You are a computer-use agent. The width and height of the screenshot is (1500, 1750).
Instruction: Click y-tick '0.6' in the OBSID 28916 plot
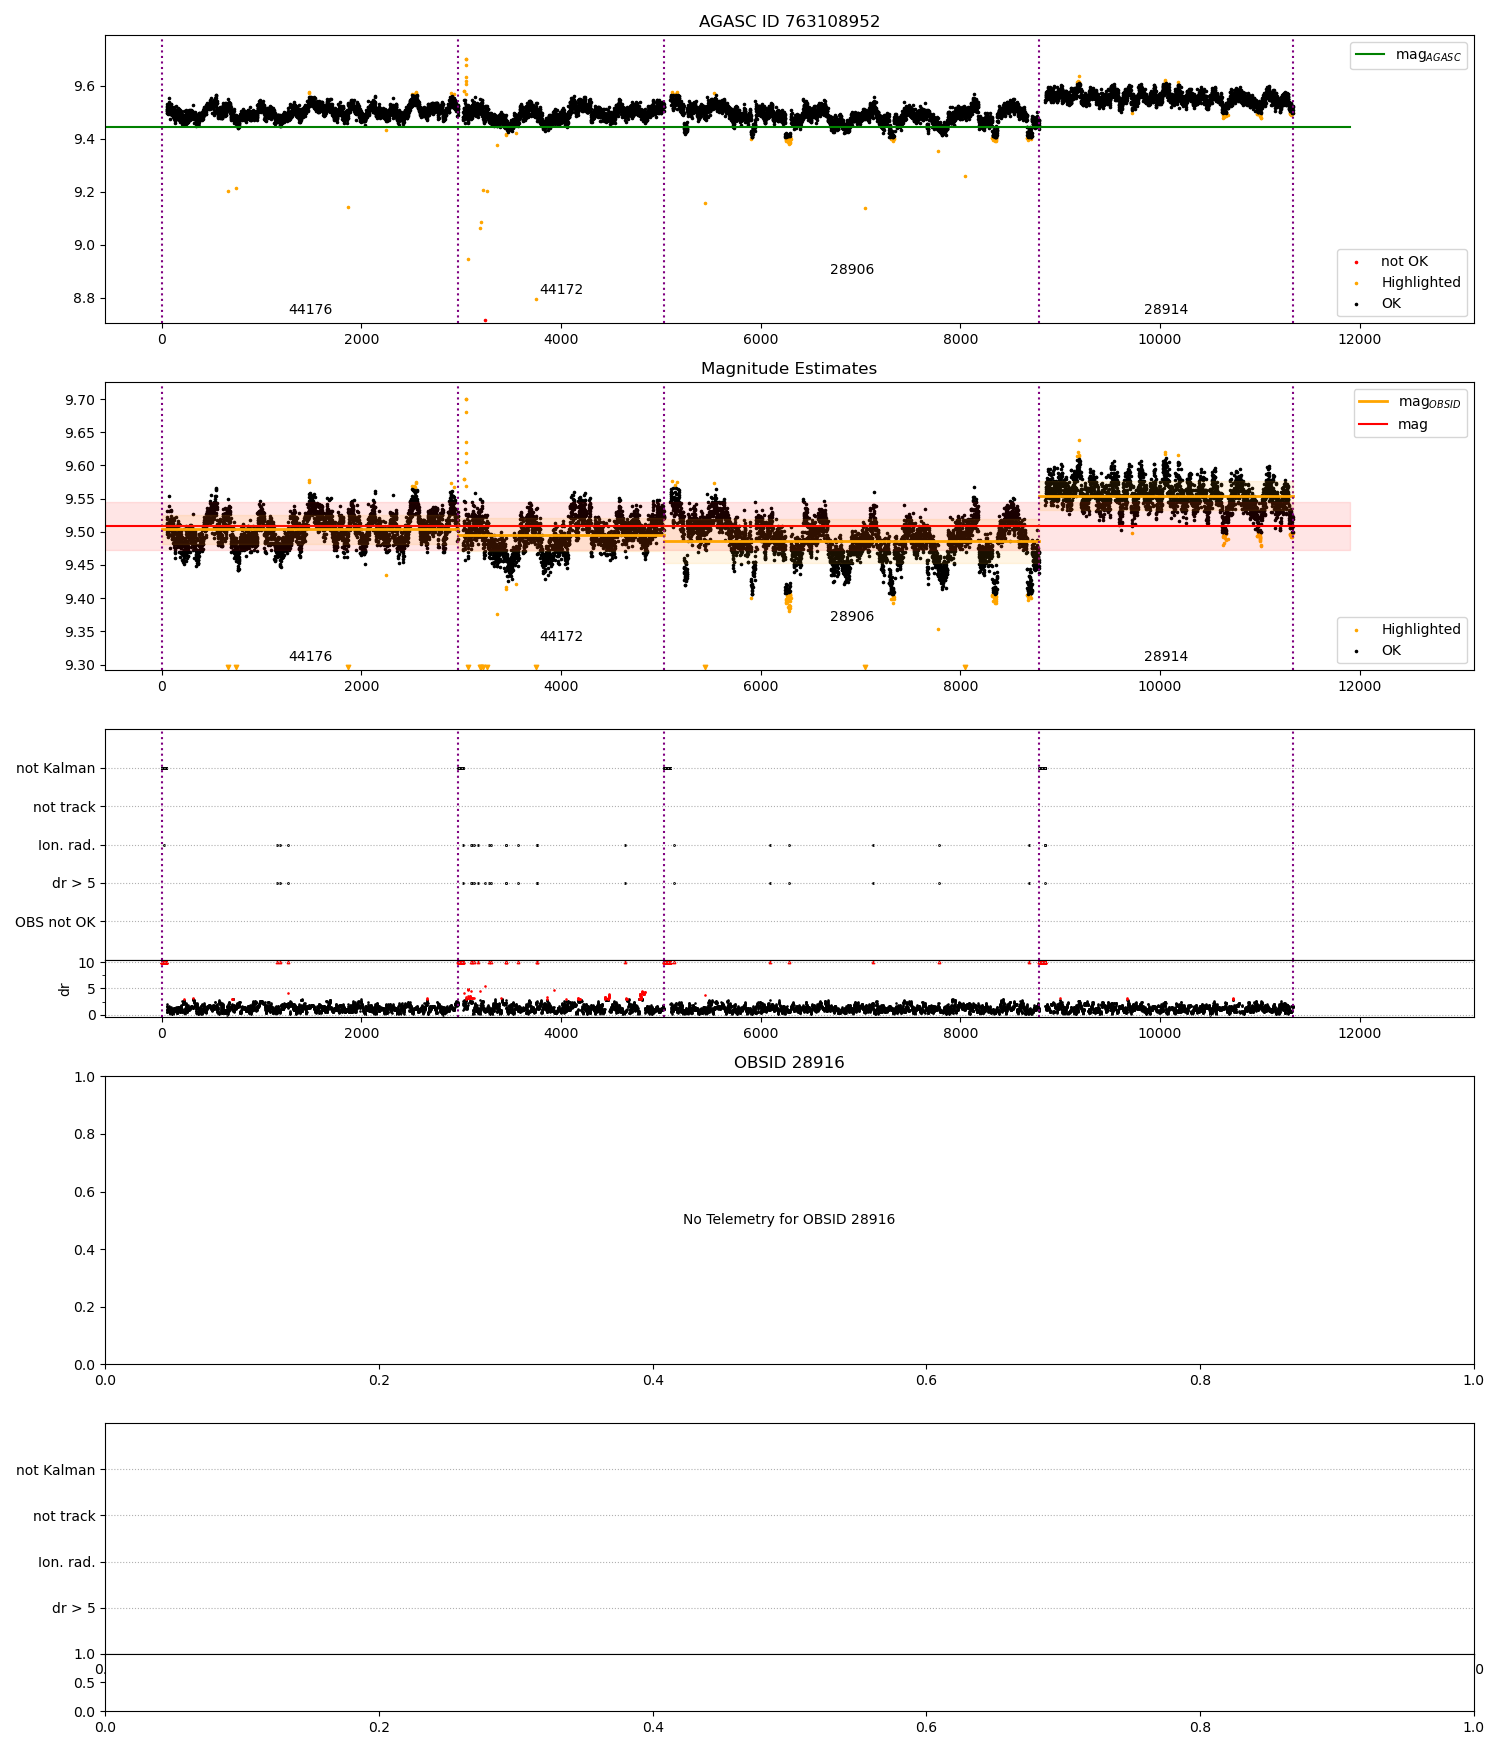click(84, 1193)
